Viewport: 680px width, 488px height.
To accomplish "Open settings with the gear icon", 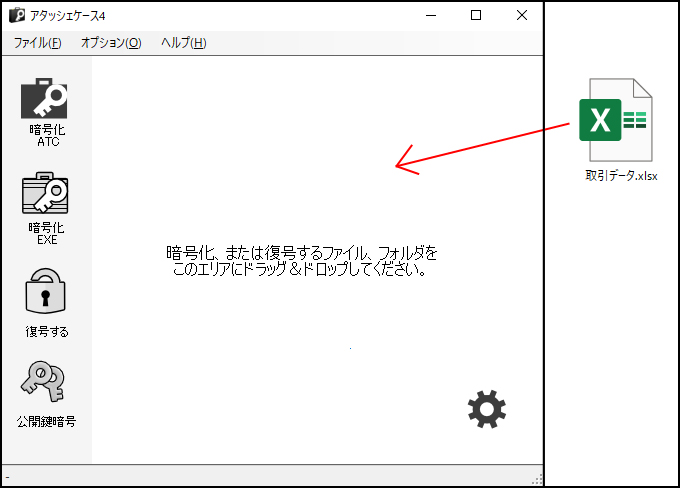I will (487, 408).
